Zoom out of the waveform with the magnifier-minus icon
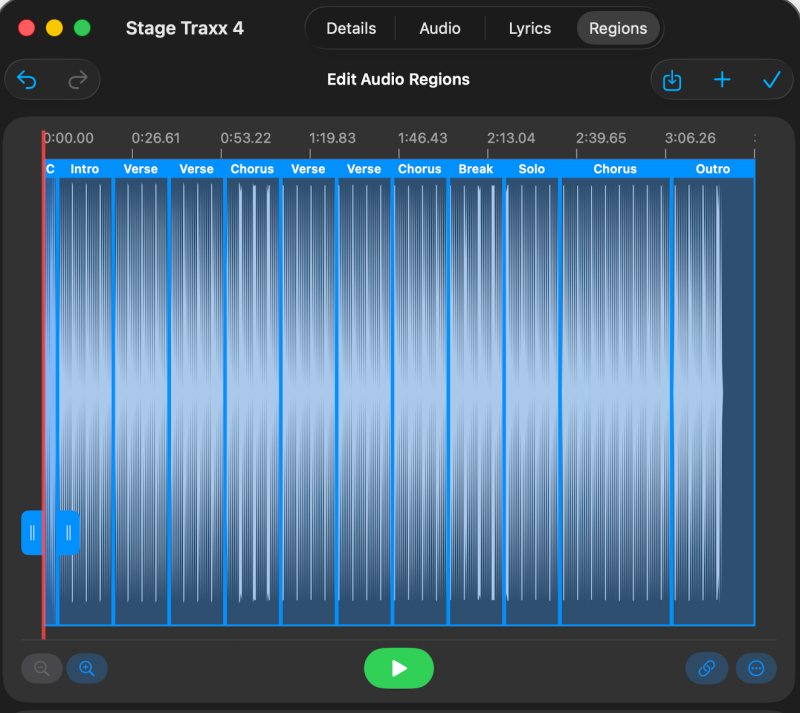This screenshot has width=800, height=713. click(x=42, y=668)
